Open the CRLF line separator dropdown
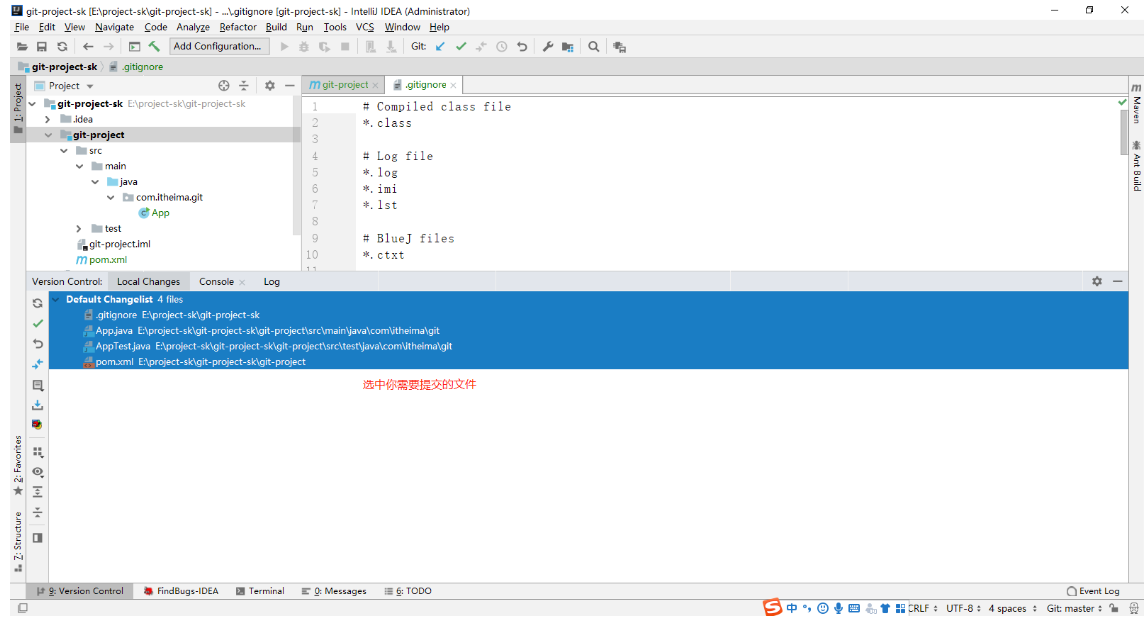The image size is (1146, 624). [x=922, y=608]
